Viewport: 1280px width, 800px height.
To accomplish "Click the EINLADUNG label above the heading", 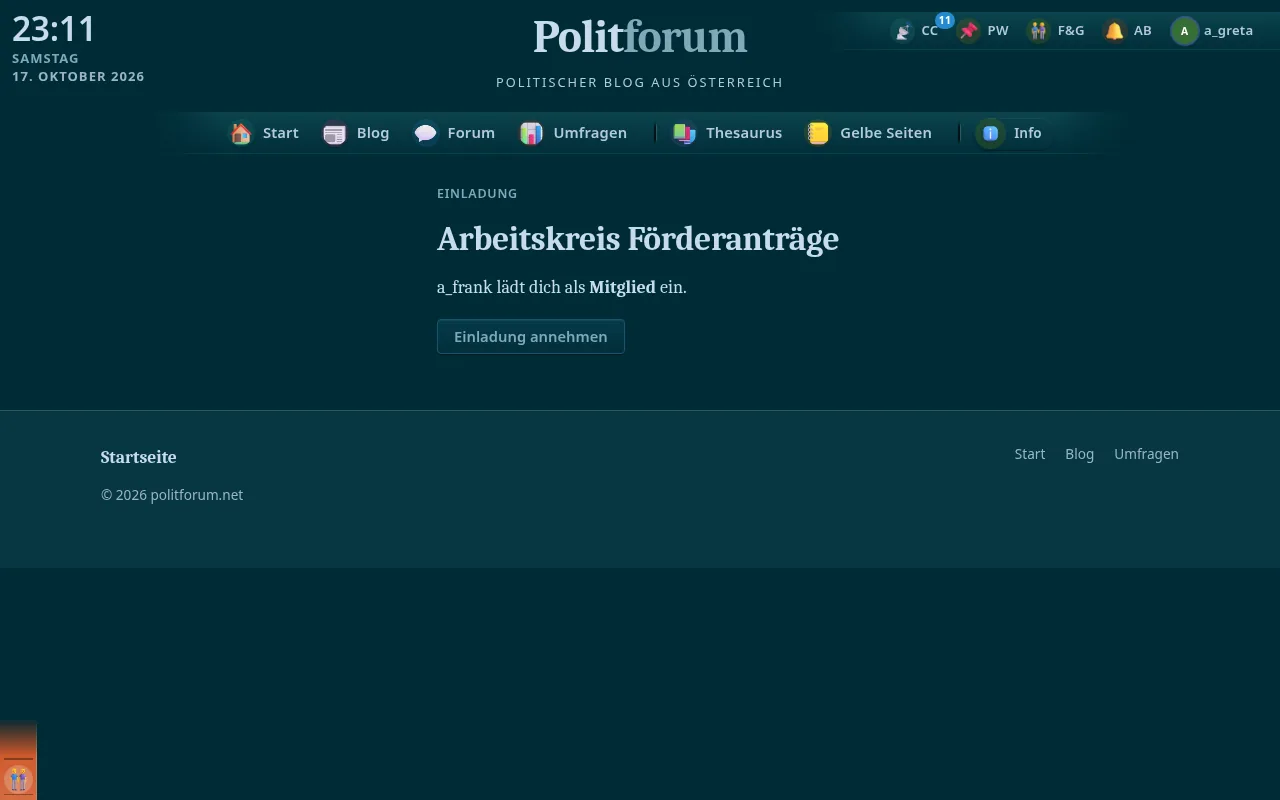I will click(477, 193).
